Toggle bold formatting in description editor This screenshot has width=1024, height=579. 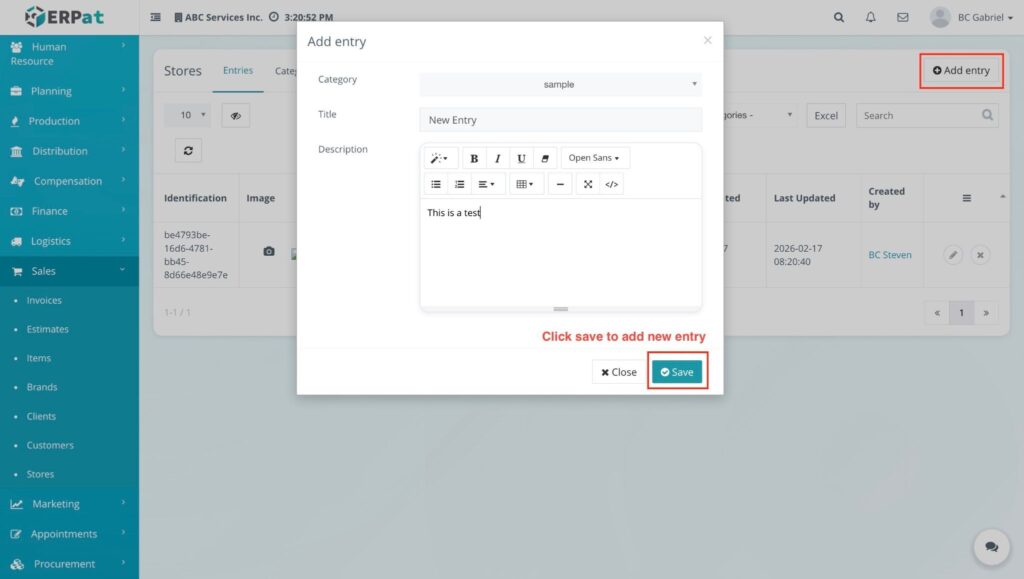(474, 158)
